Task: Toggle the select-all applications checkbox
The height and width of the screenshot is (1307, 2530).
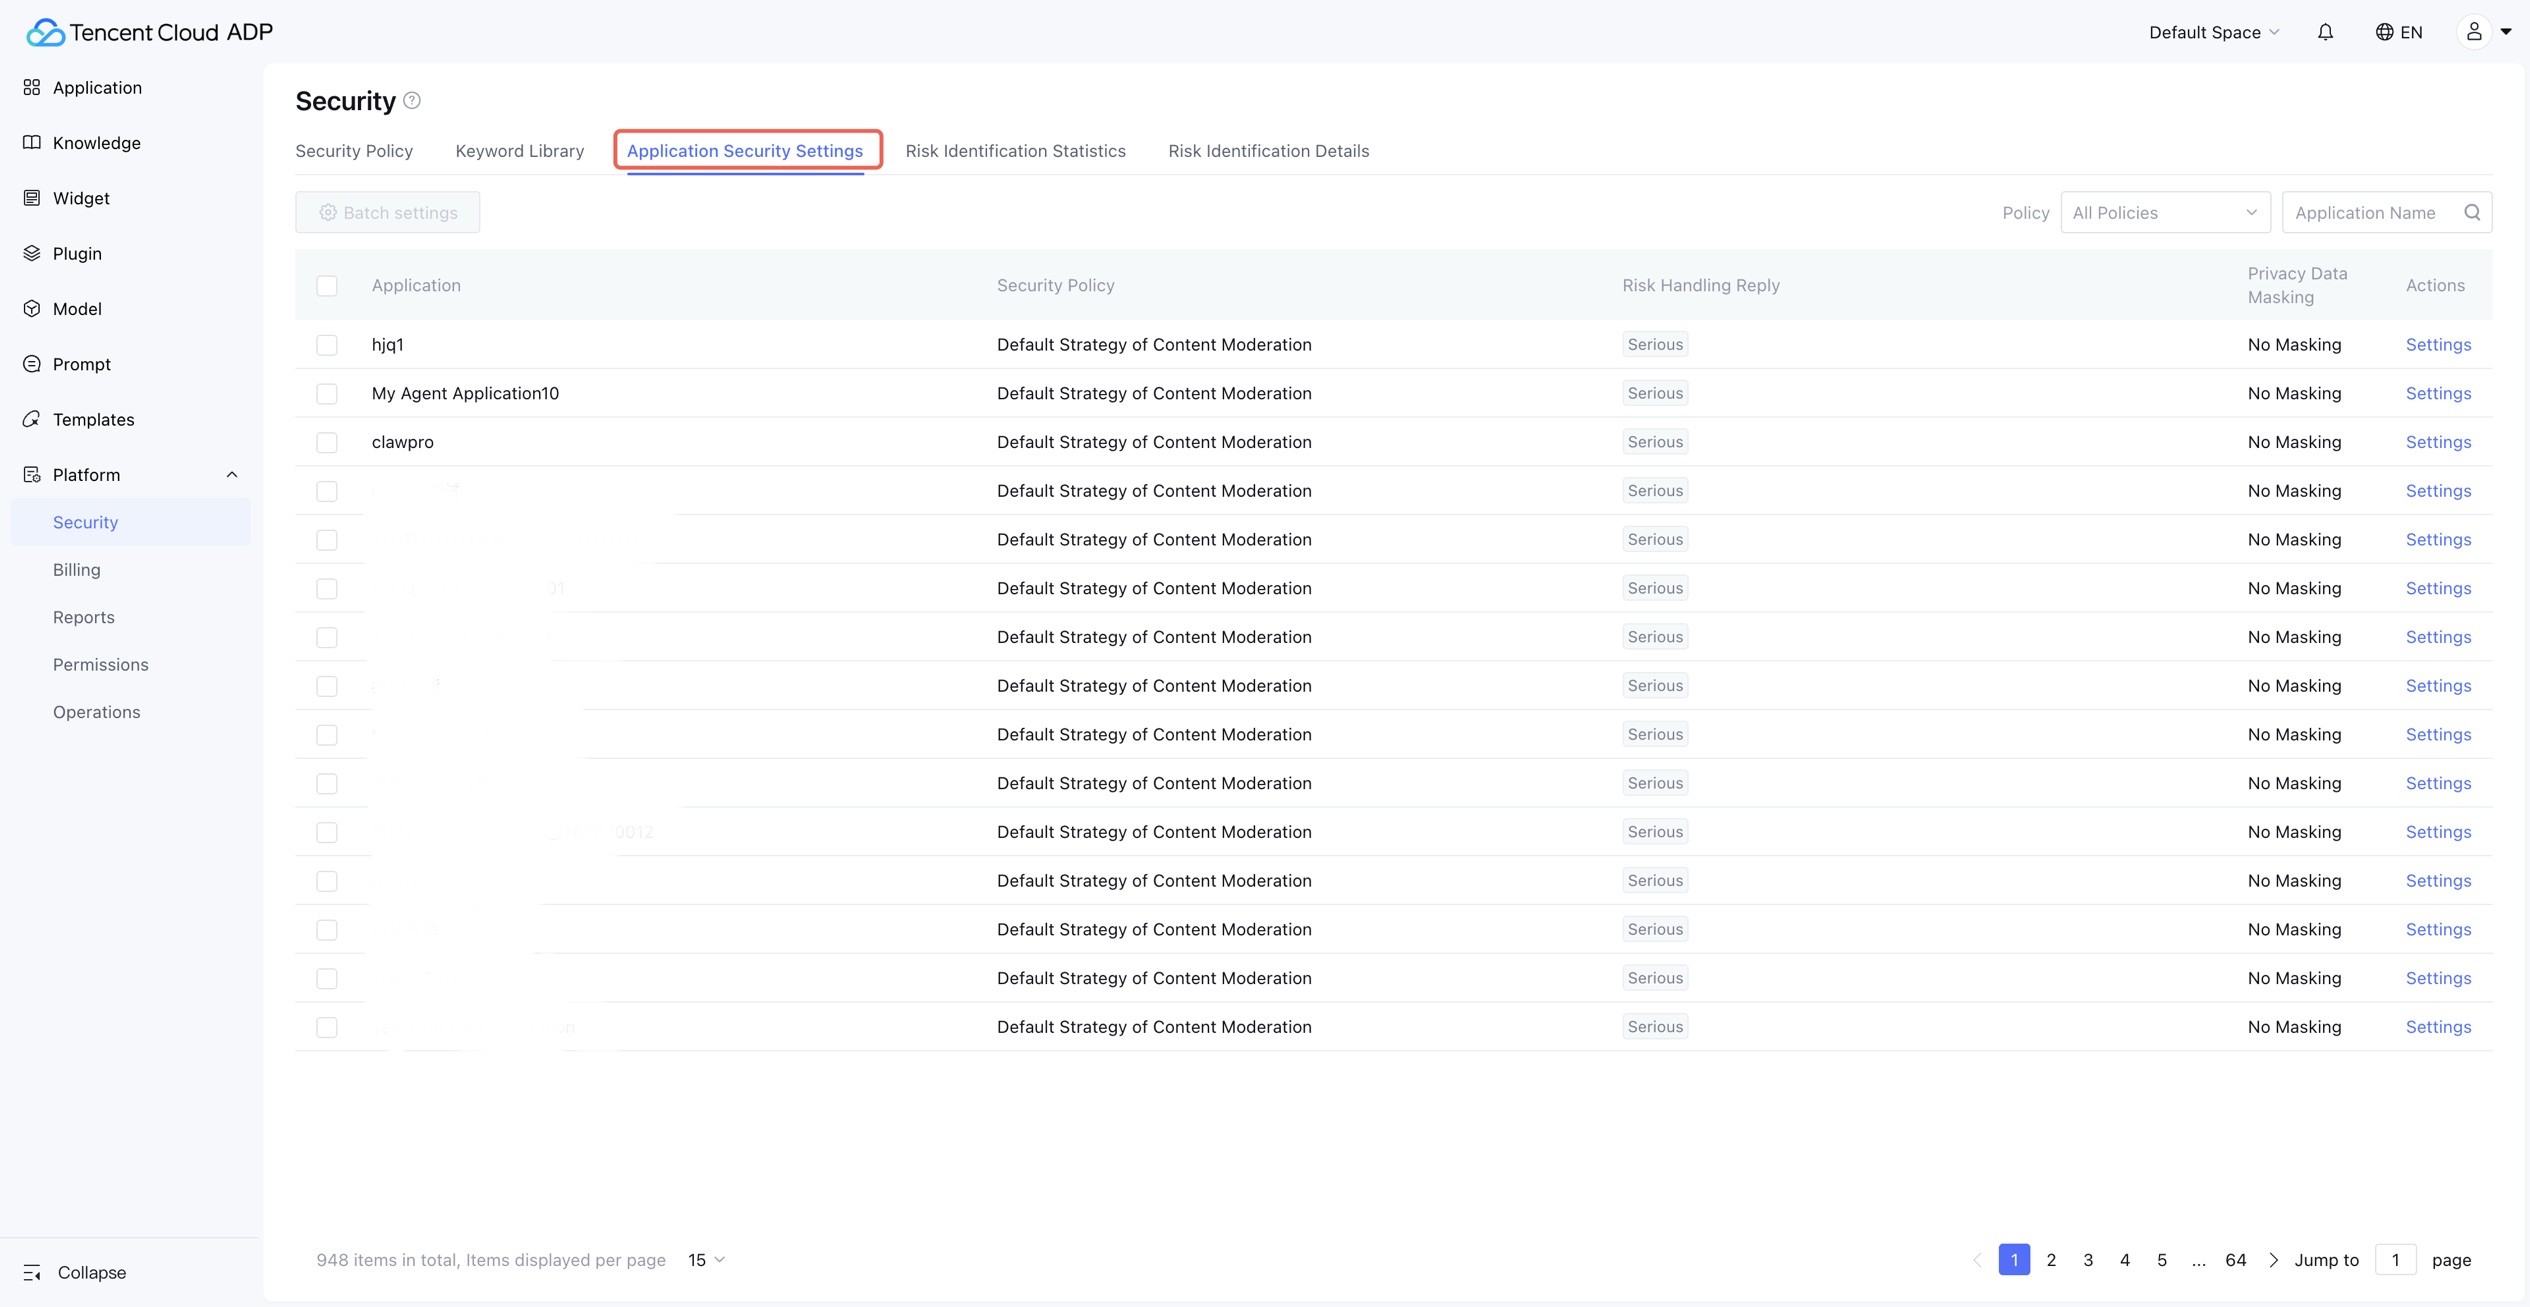Action: [327, 286]
